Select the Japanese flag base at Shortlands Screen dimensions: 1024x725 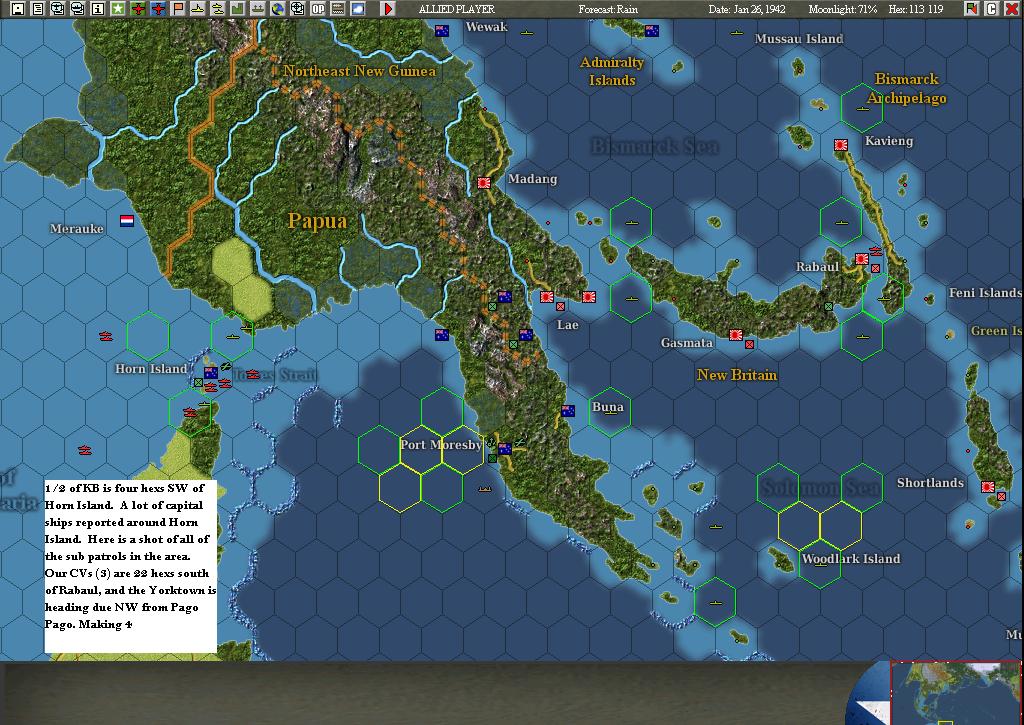point(987,487)
